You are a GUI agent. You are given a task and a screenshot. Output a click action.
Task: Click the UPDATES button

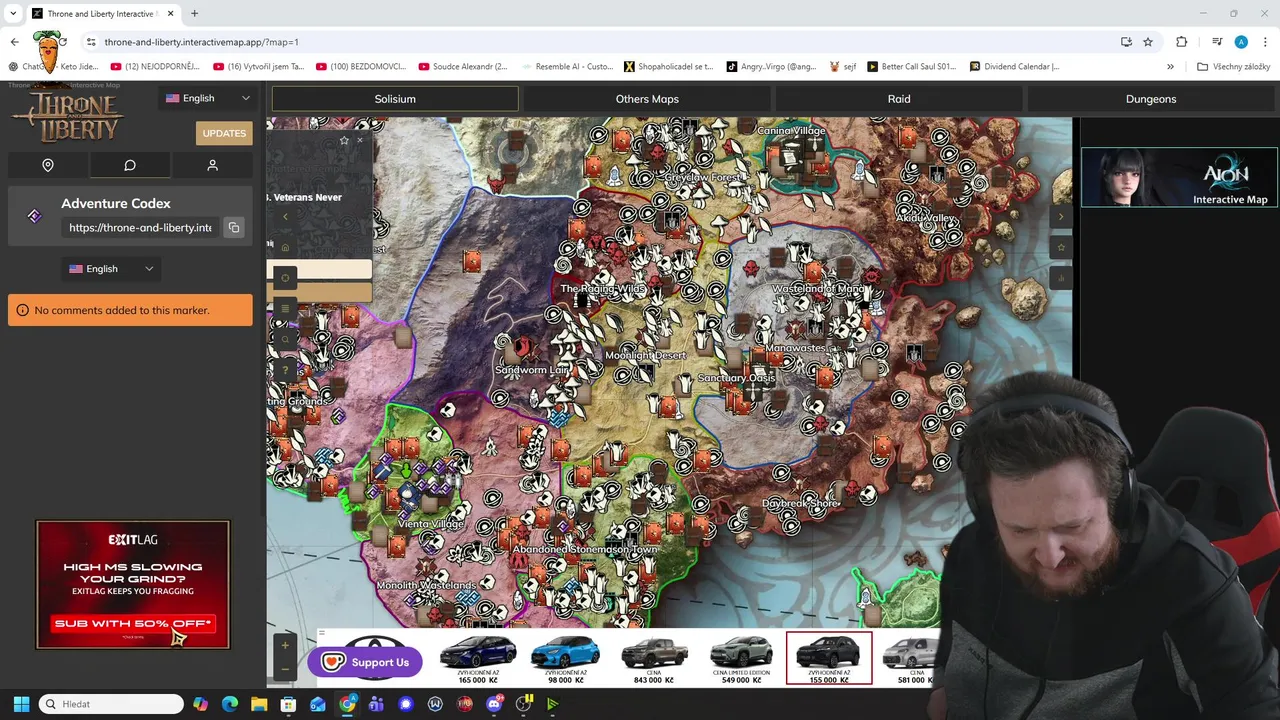point(224,133)
